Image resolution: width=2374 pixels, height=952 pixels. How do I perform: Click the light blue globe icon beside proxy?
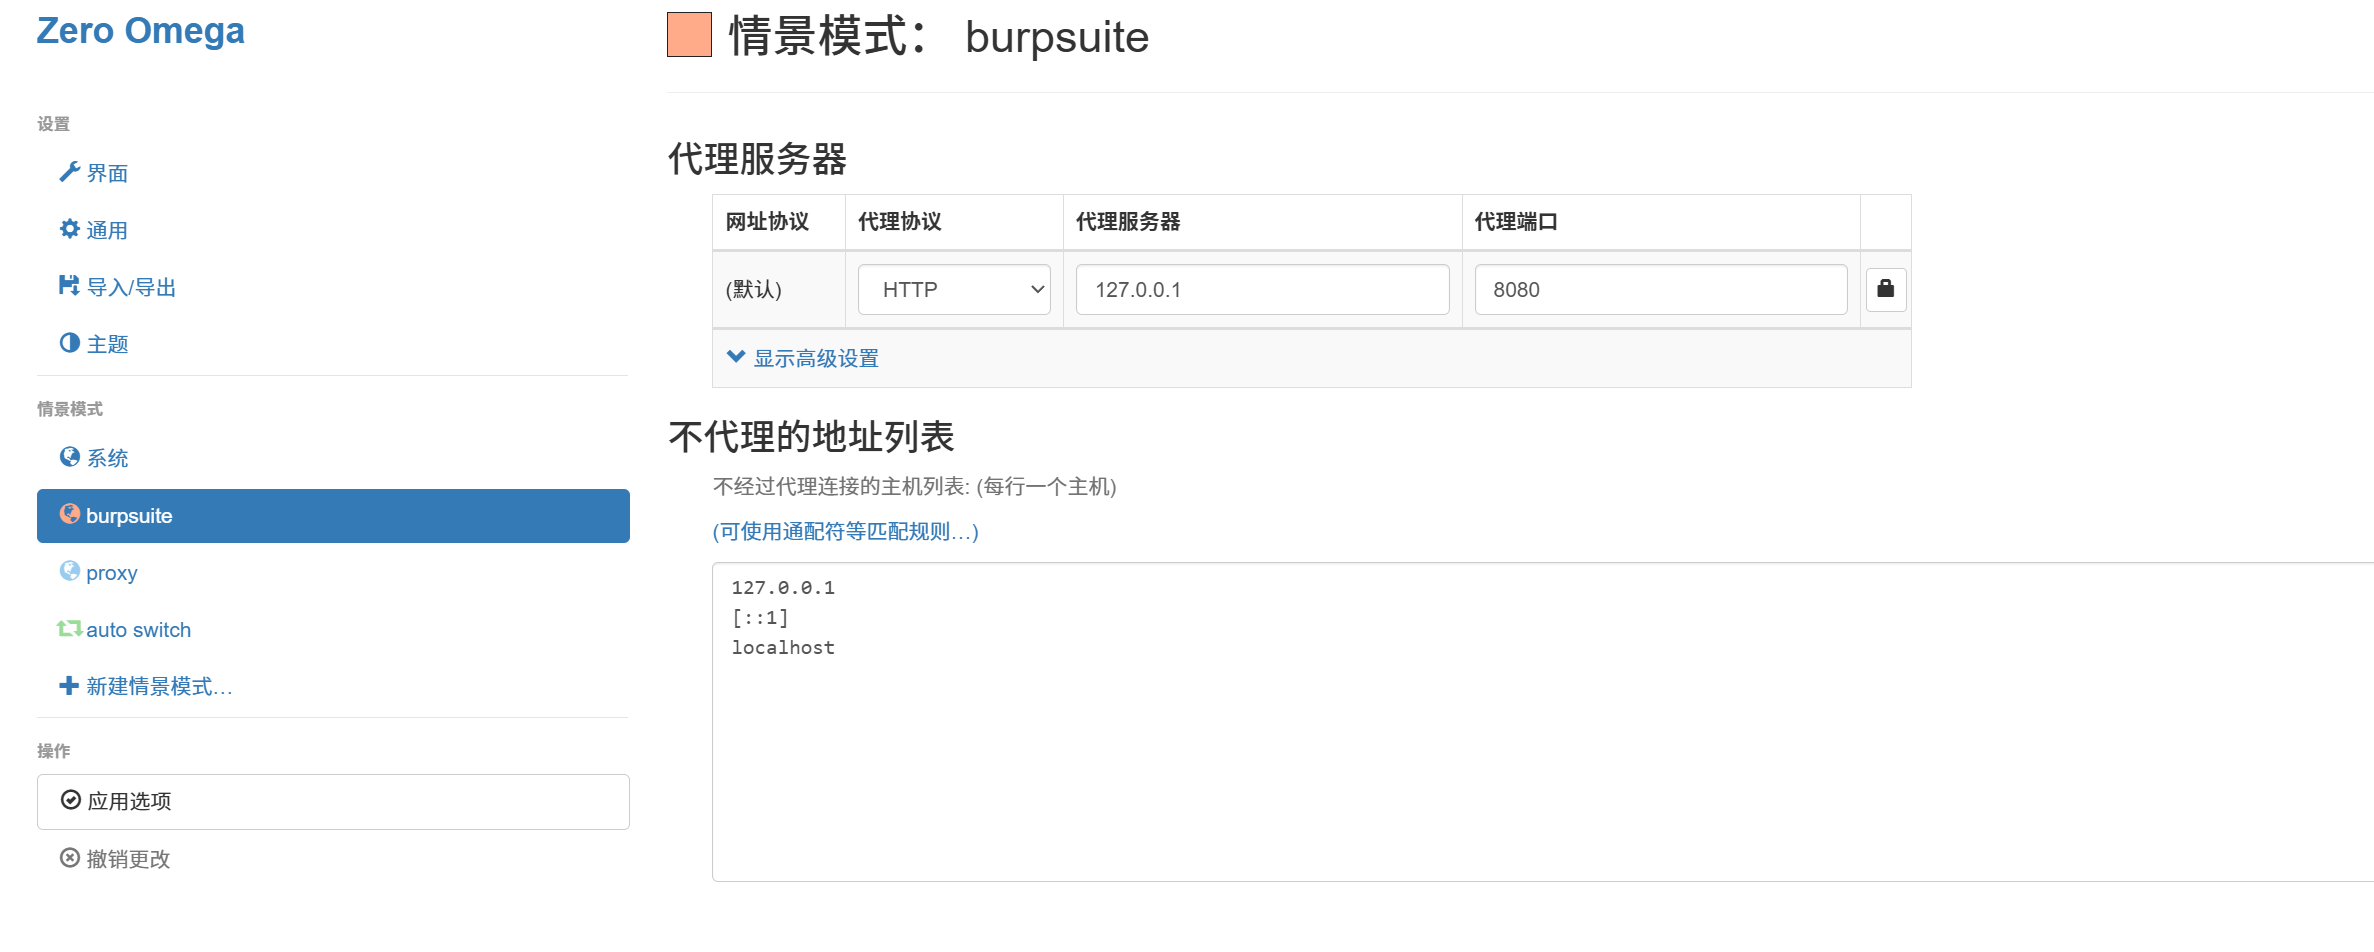[69, 571]
